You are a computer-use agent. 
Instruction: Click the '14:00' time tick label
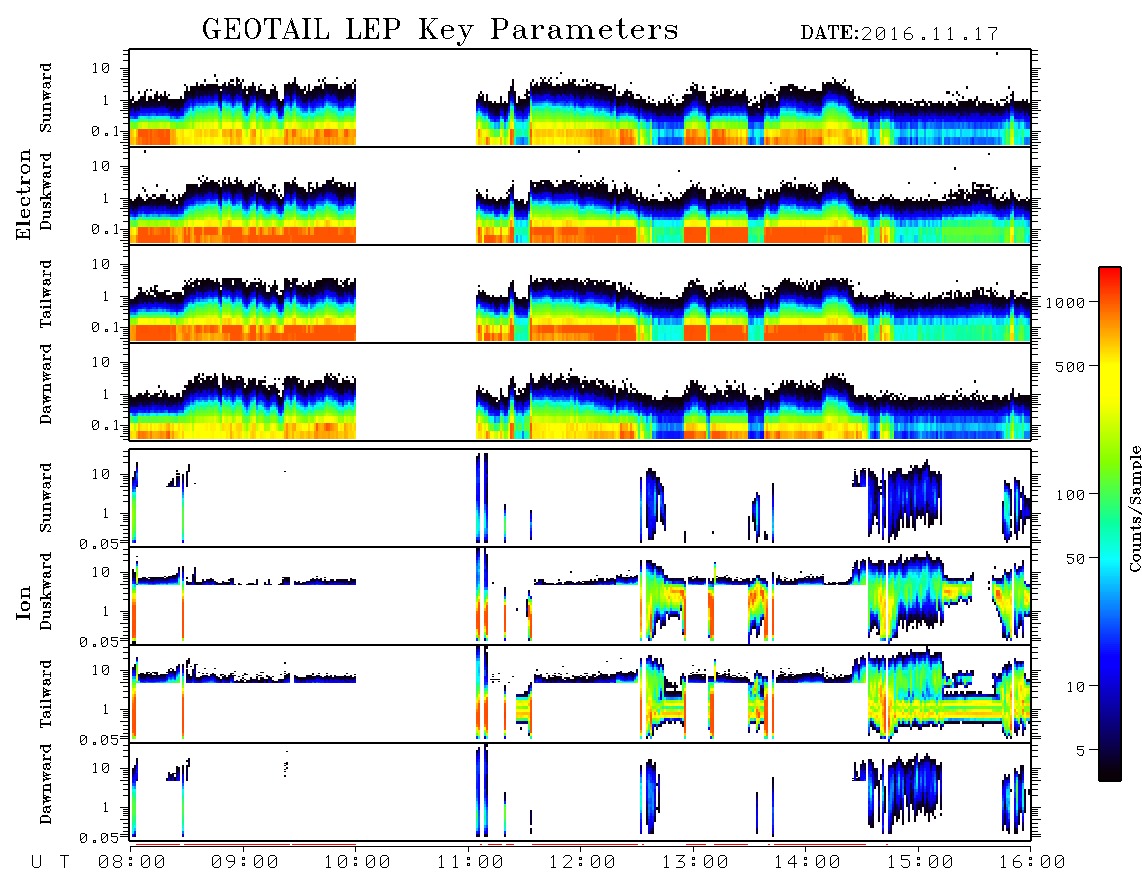point(807,863)
